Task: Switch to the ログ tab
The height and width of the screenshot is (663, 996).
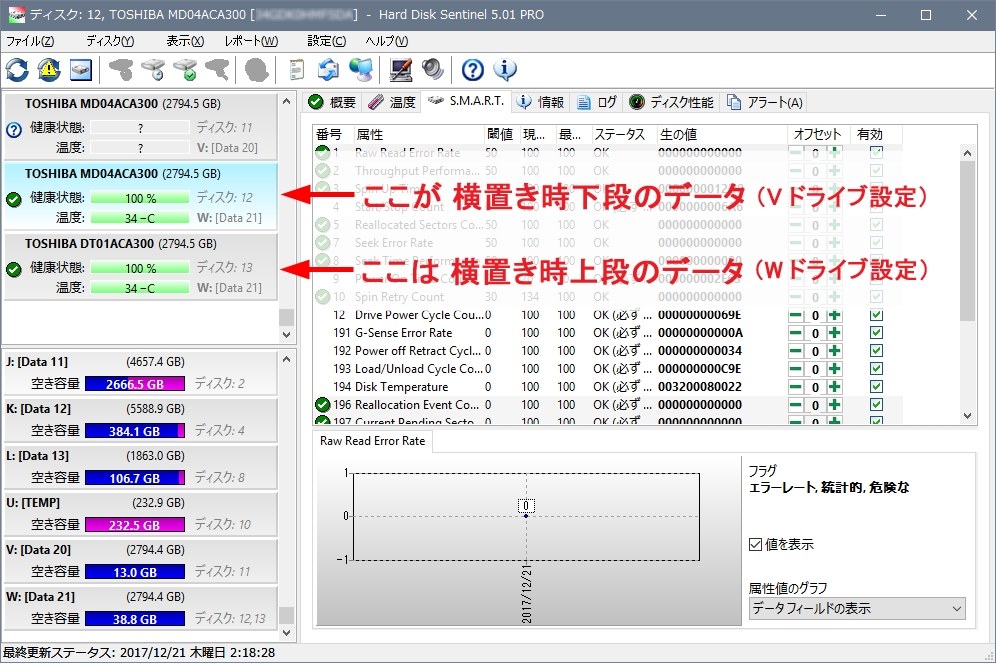Action: pos(598,102)
